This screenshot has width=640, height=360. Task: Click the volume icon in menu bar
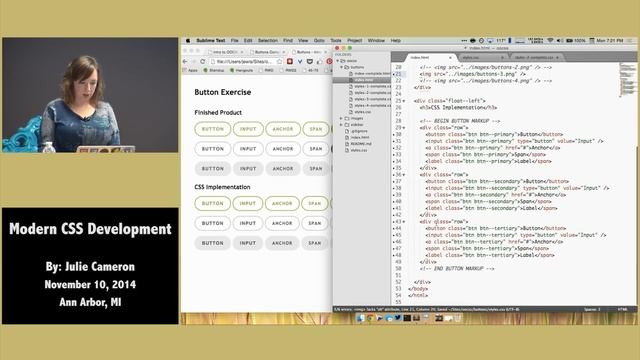click(x=560, y=40)
